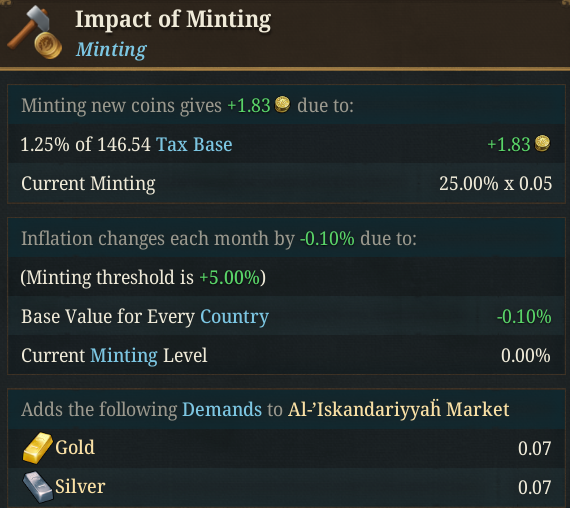Click the green +5.00% minting threshold value

tap(230, 277)
